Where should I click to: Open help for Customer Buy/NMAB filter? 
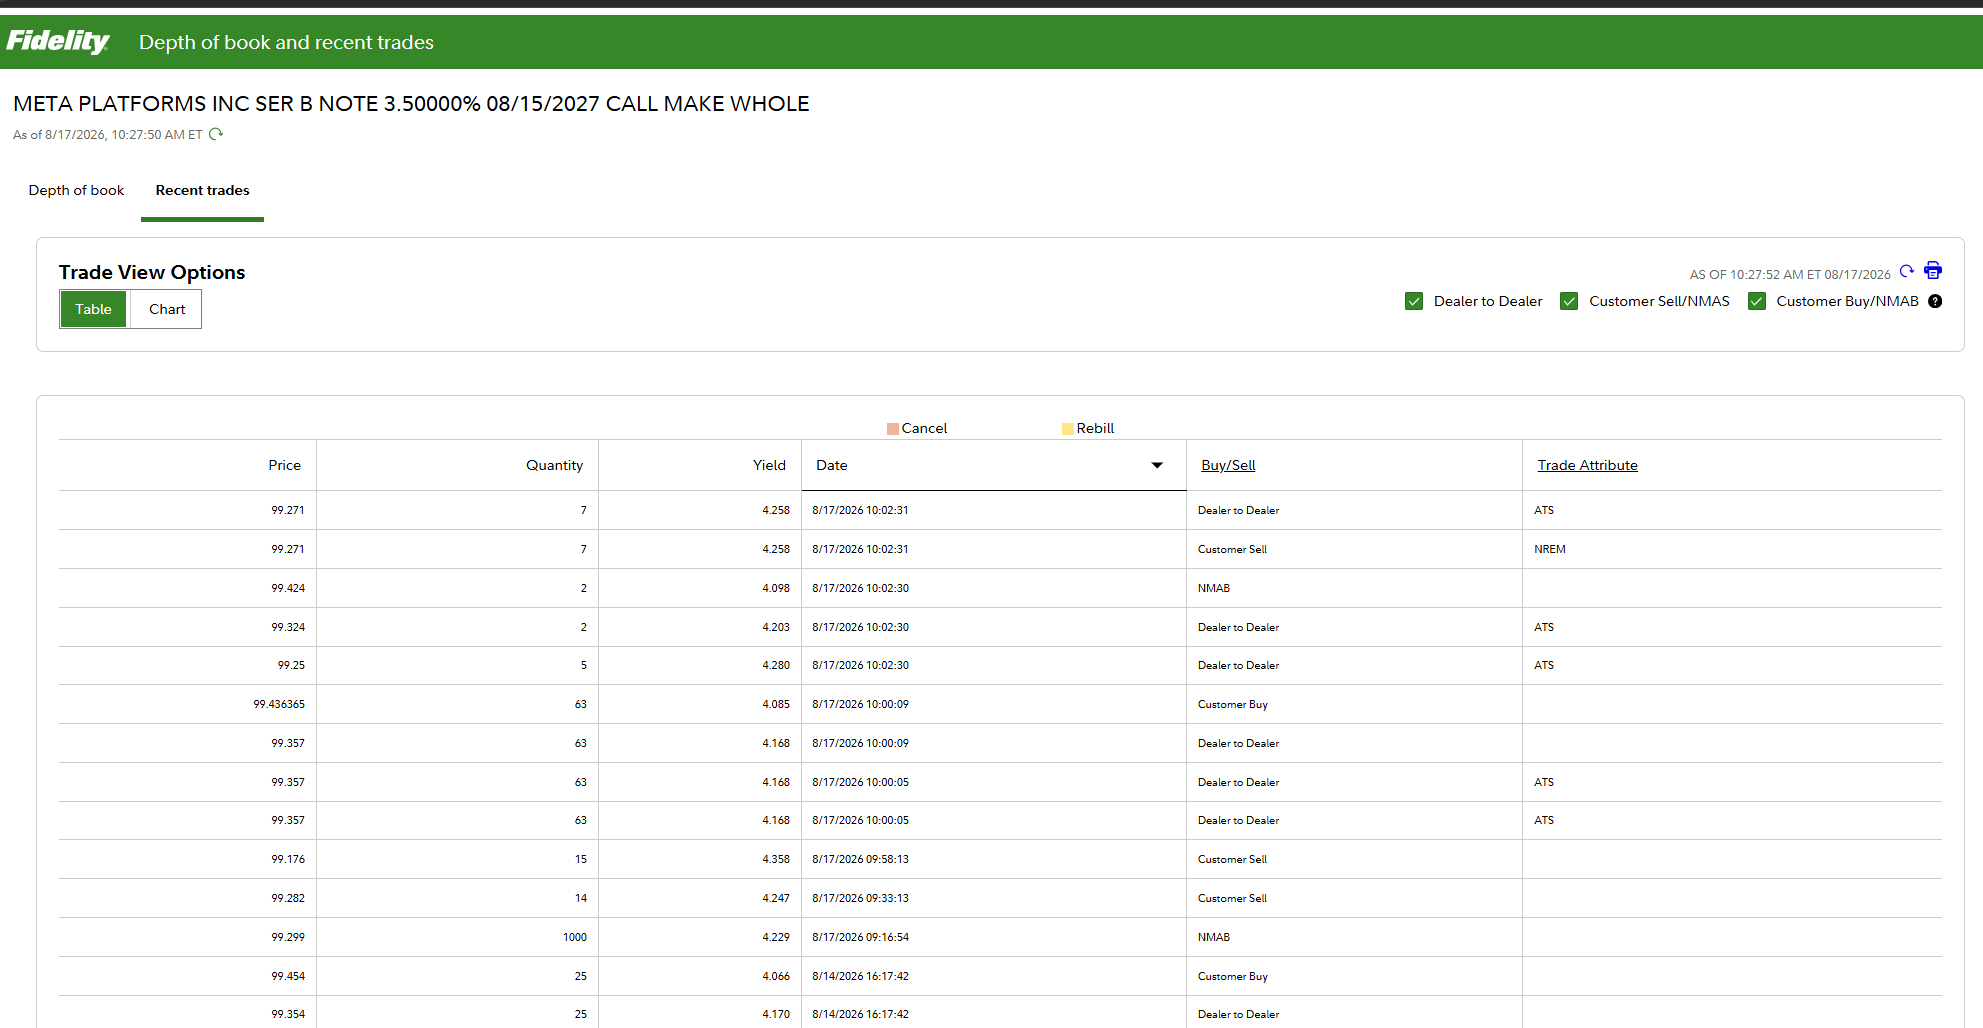point(1935,301)
